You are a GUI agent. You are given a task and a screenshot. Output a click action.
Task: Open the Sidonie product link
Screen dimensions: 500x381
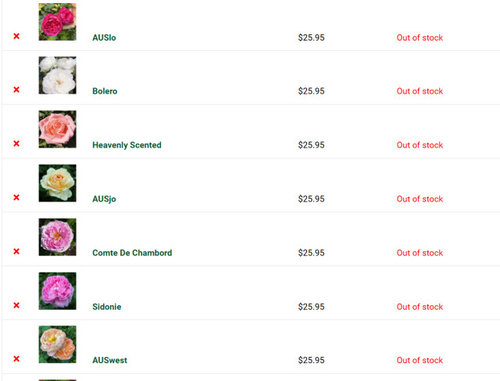107,307
